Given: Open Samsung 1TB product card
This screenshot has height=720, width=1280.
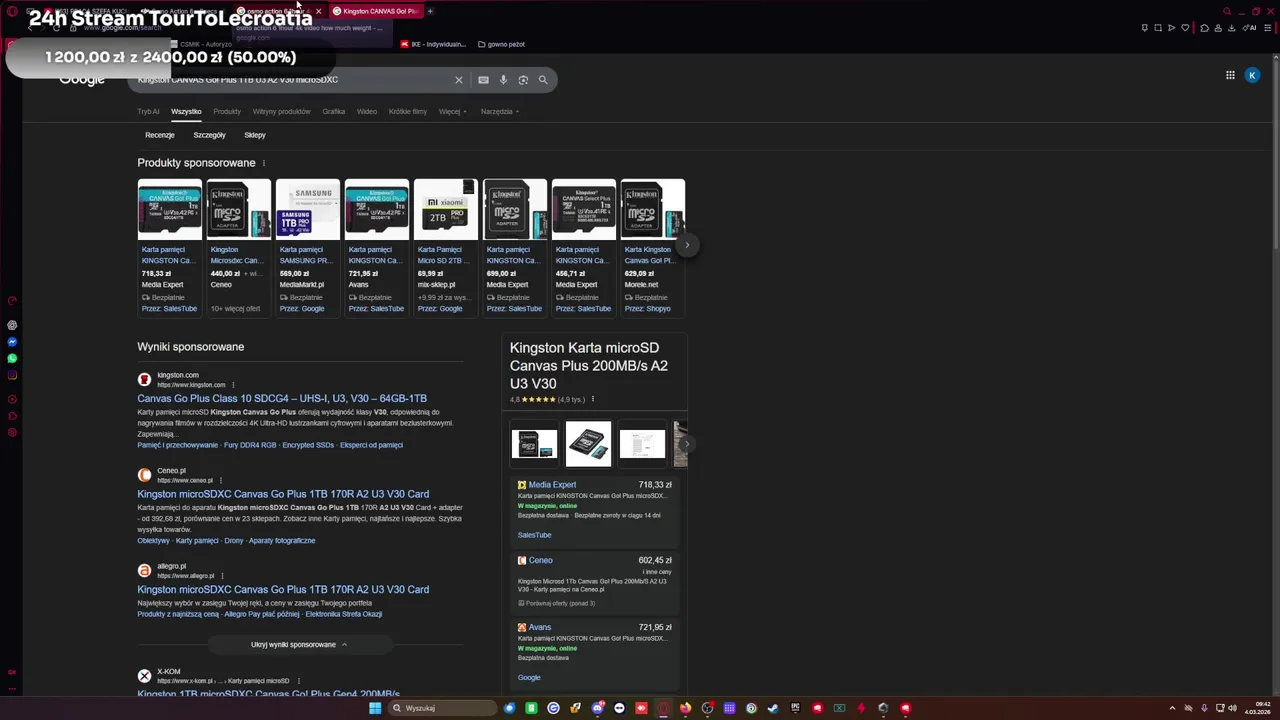Looking at the screenshot, I should [x=307, y=247].
